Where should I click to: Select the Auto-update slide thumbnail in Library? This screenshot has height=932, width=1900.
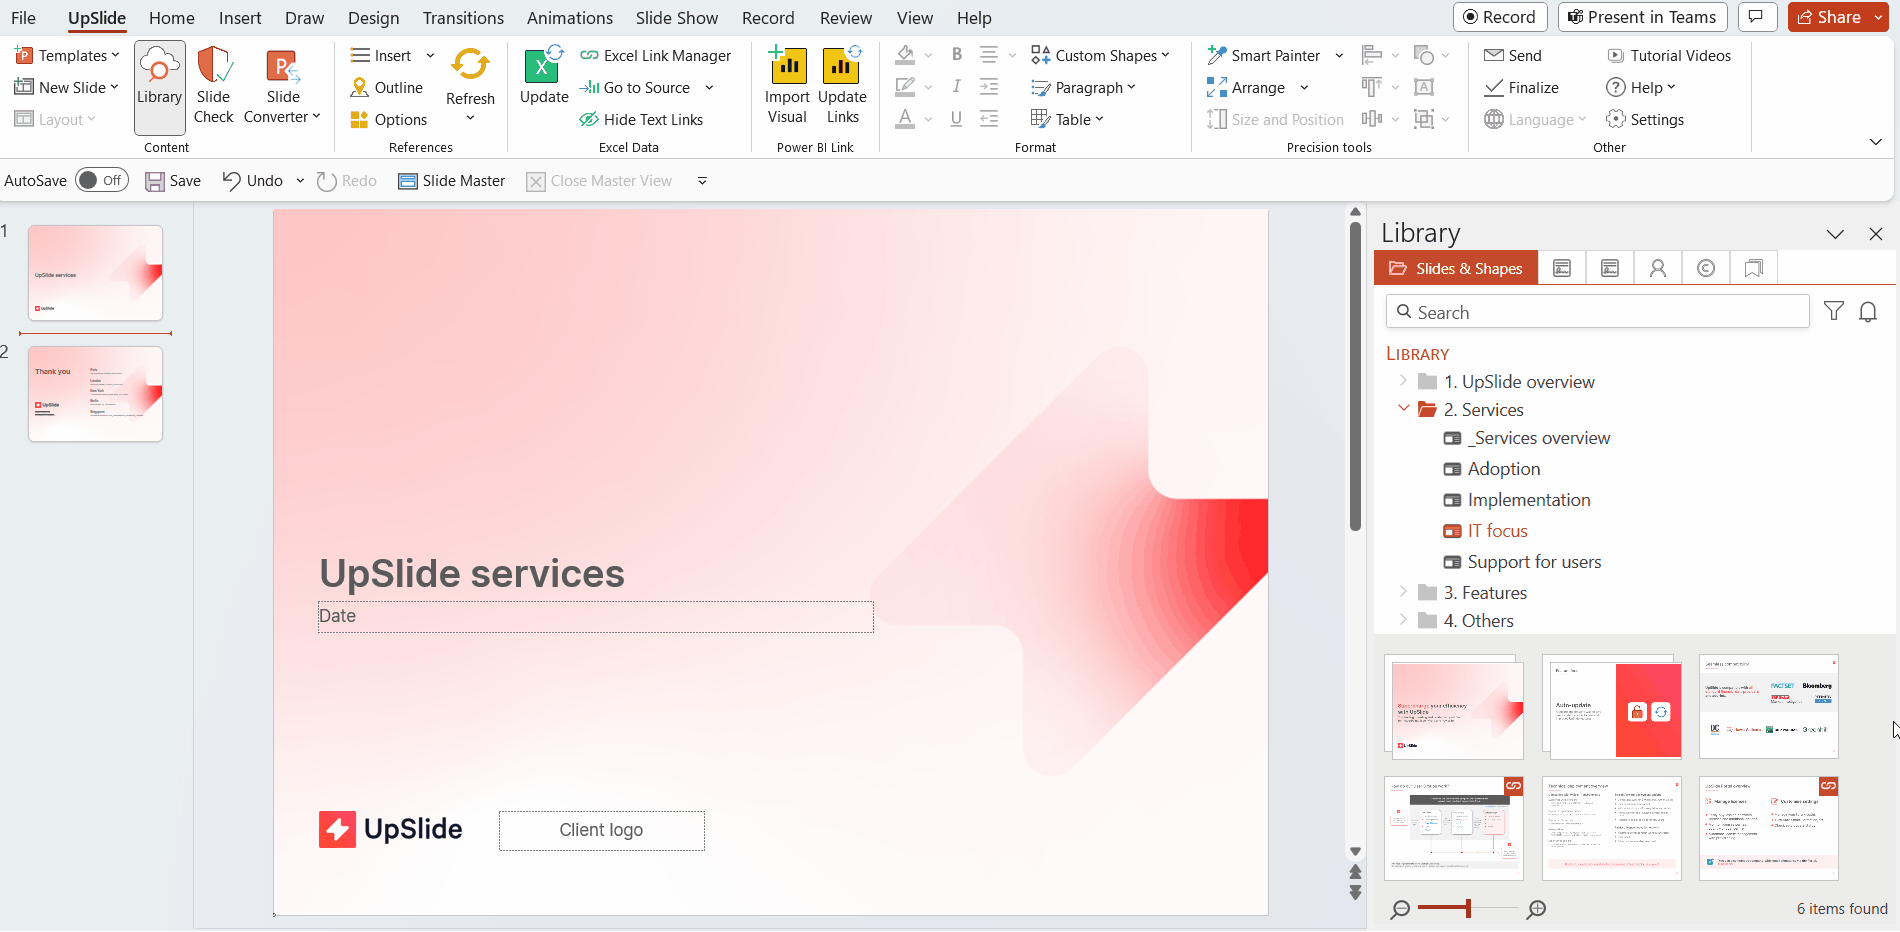point(1611,707)
